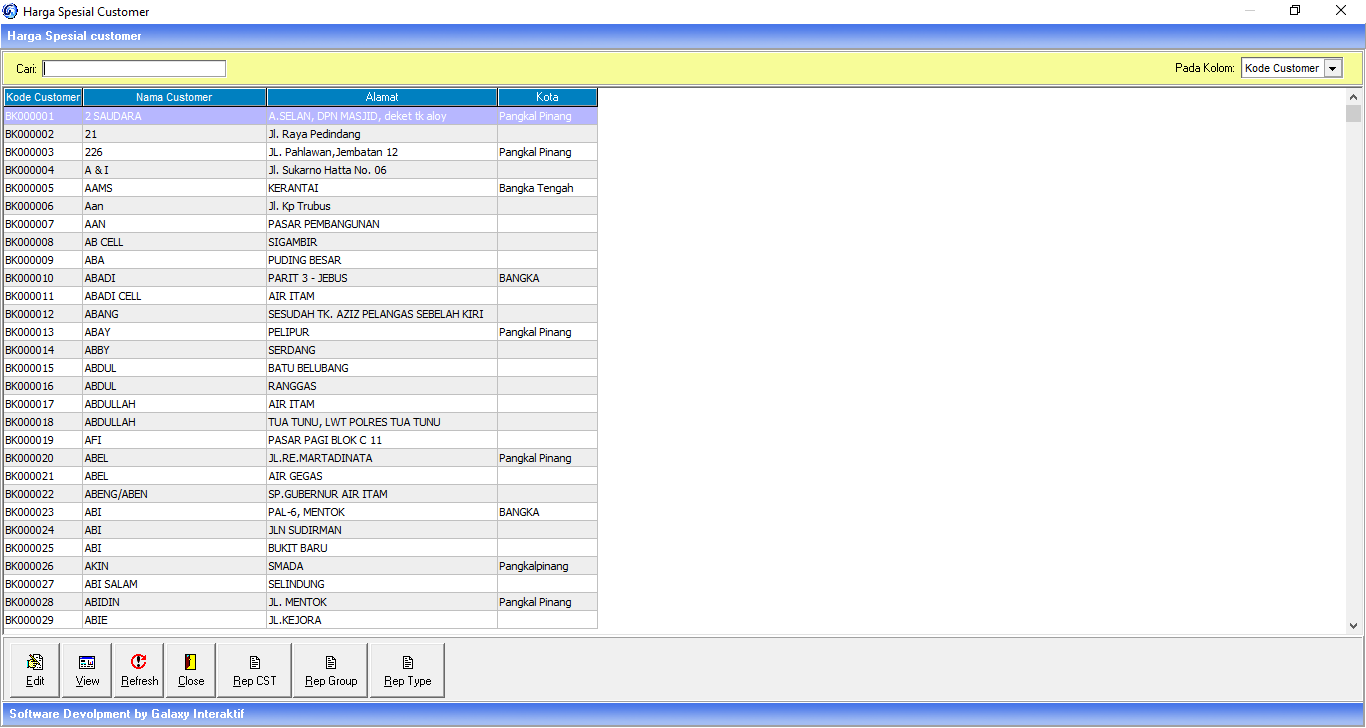
Task: Open View for the selected customer
Action: 87,670
